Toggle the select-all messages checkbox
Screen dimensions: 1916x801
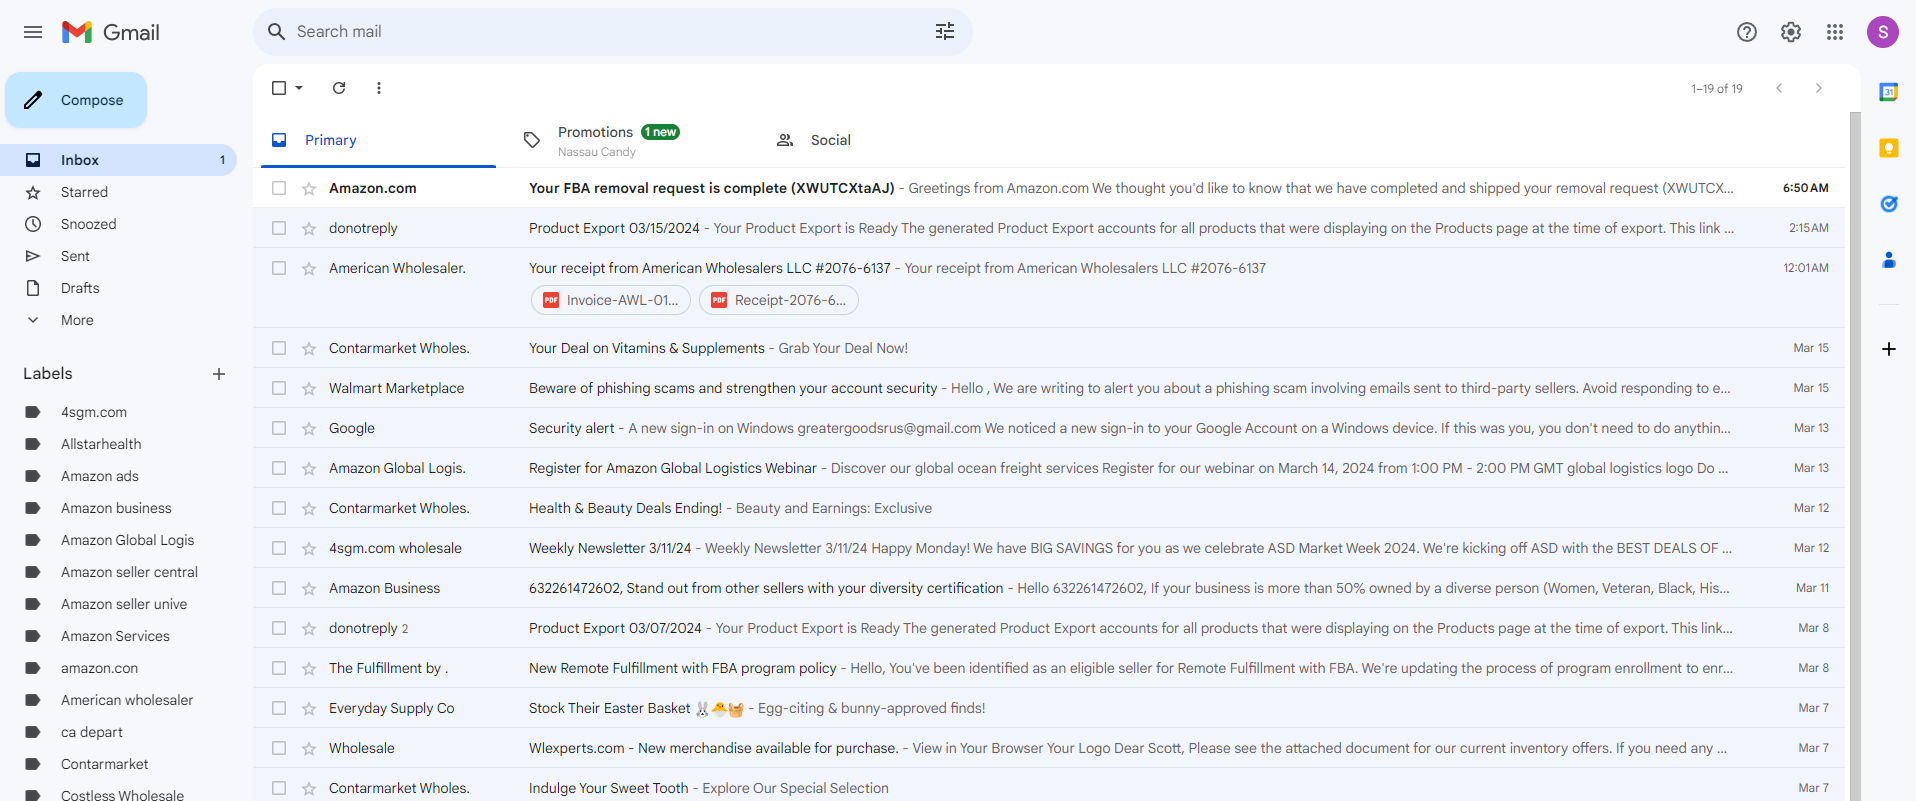(279, 88)
